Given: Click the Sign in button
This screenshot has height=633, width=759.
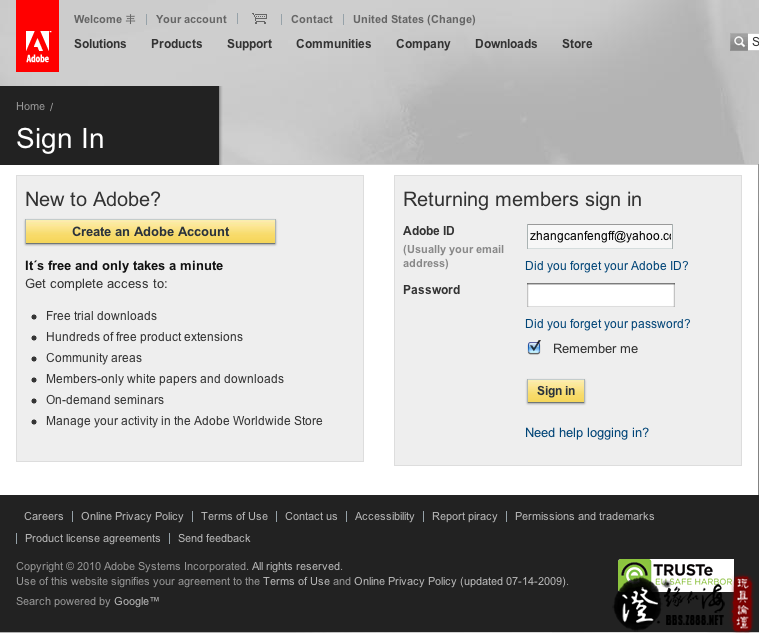Looking at the screenshot, I should click(x=556, y=391).
